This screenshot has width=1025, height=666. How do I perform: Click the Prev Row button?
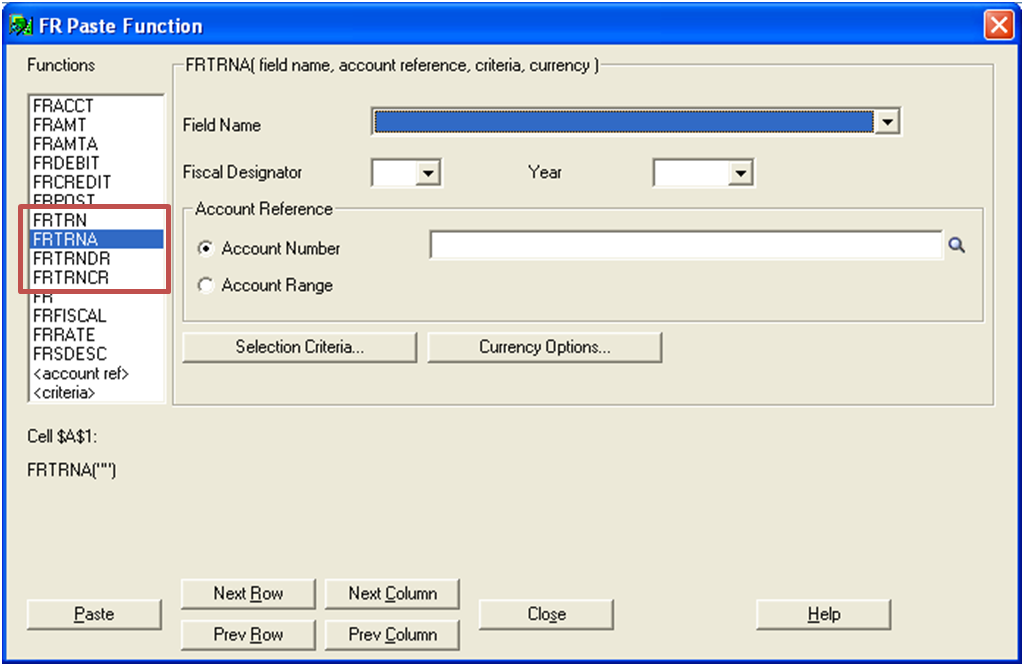point(248,635)
